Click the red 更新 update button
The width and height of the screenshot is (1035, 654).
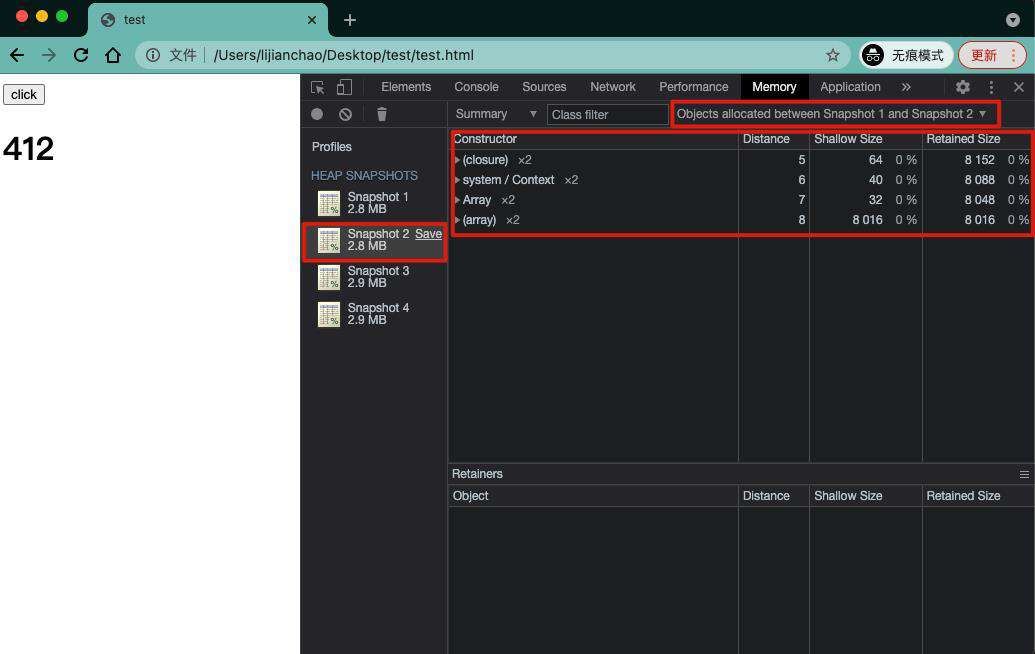[x=992, y=55]
